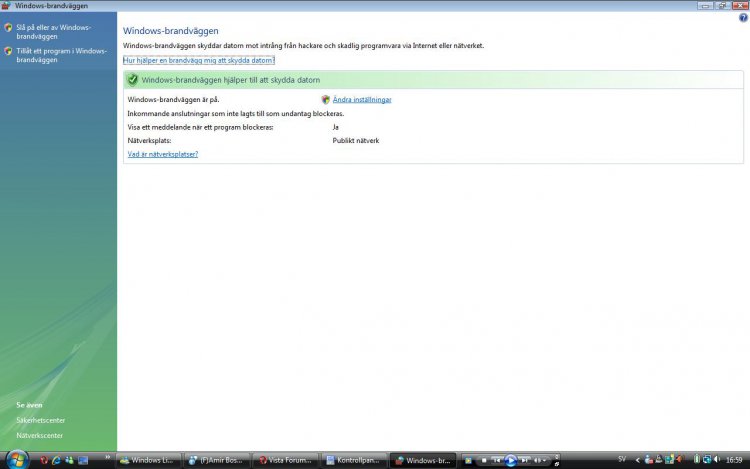
Task: Open 'Hur hjälper en brandvägg mig' link
Action: pos(199,60)
